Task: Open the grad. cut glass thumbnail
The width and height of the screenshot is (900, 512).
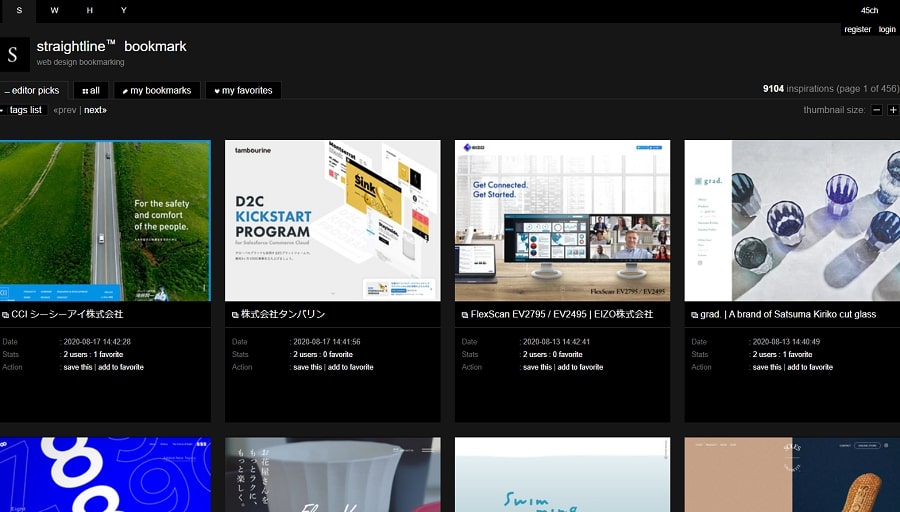Action: coord(792,220)
